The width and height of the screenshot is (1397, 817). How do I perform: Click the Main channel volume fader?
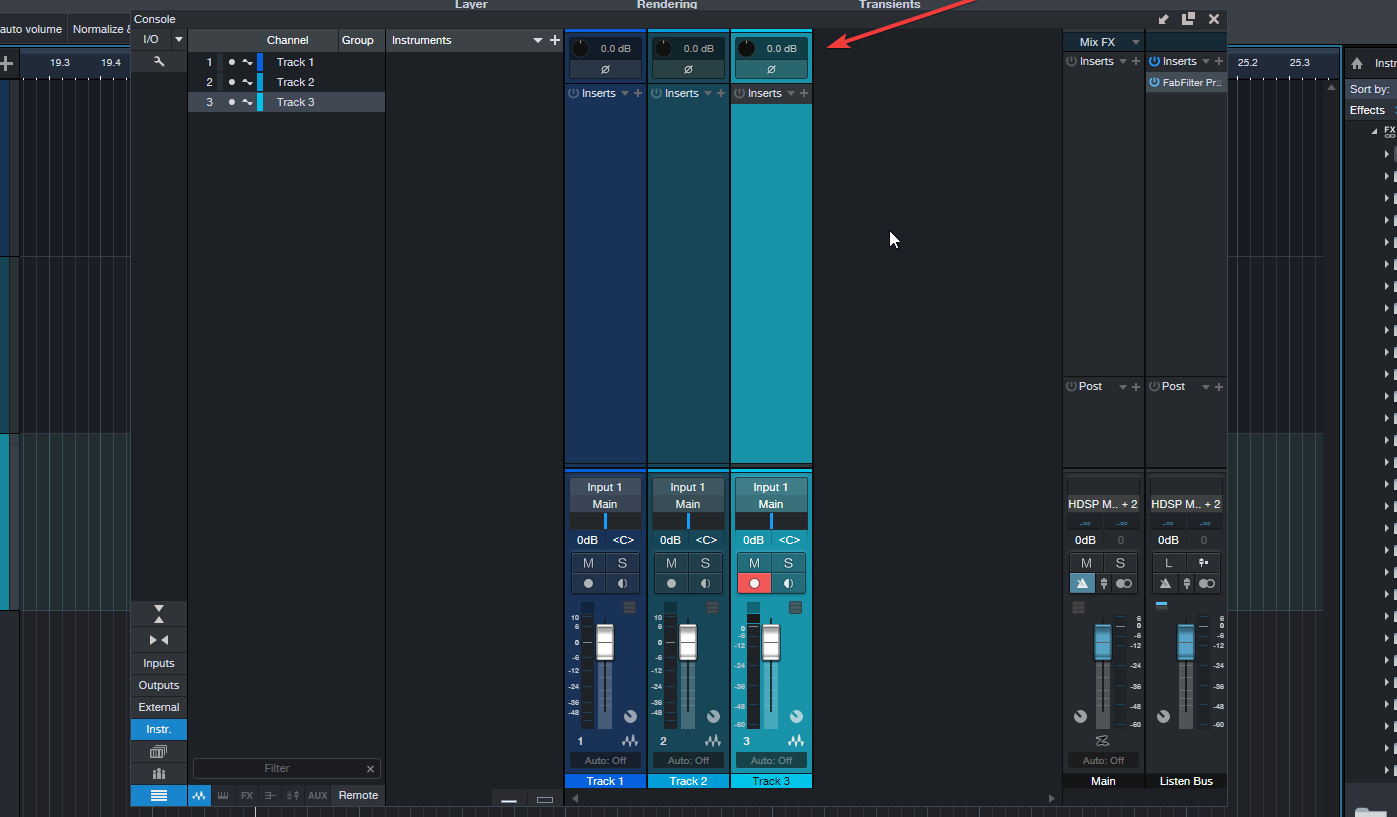[x=1103, y=641]
